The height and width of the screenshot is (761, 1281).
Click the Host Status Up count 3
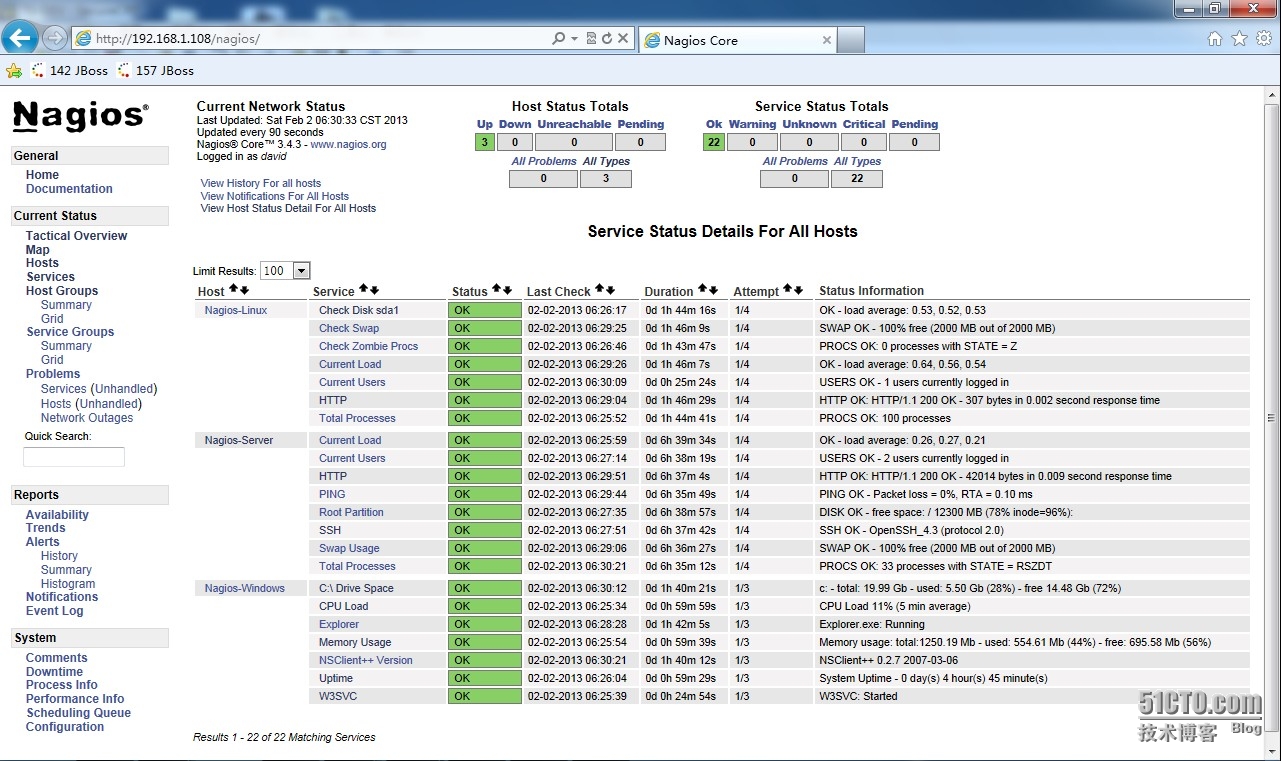click(485, 142)
